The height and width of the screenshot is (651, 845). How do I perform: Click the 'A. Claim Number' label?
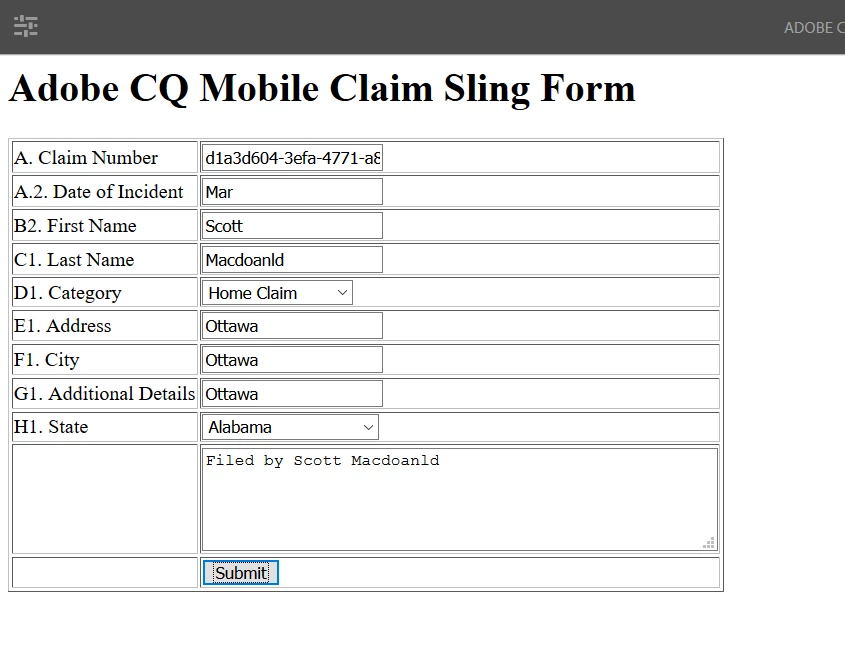tap(86, 157)
